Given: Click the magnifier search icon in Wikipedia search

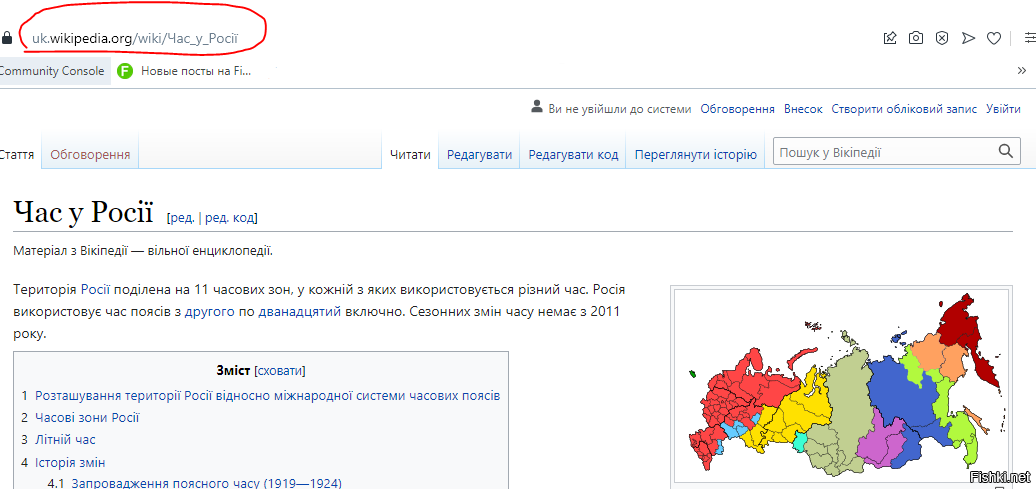Looking at the screenshot, I should click(x=1006, y=151).
